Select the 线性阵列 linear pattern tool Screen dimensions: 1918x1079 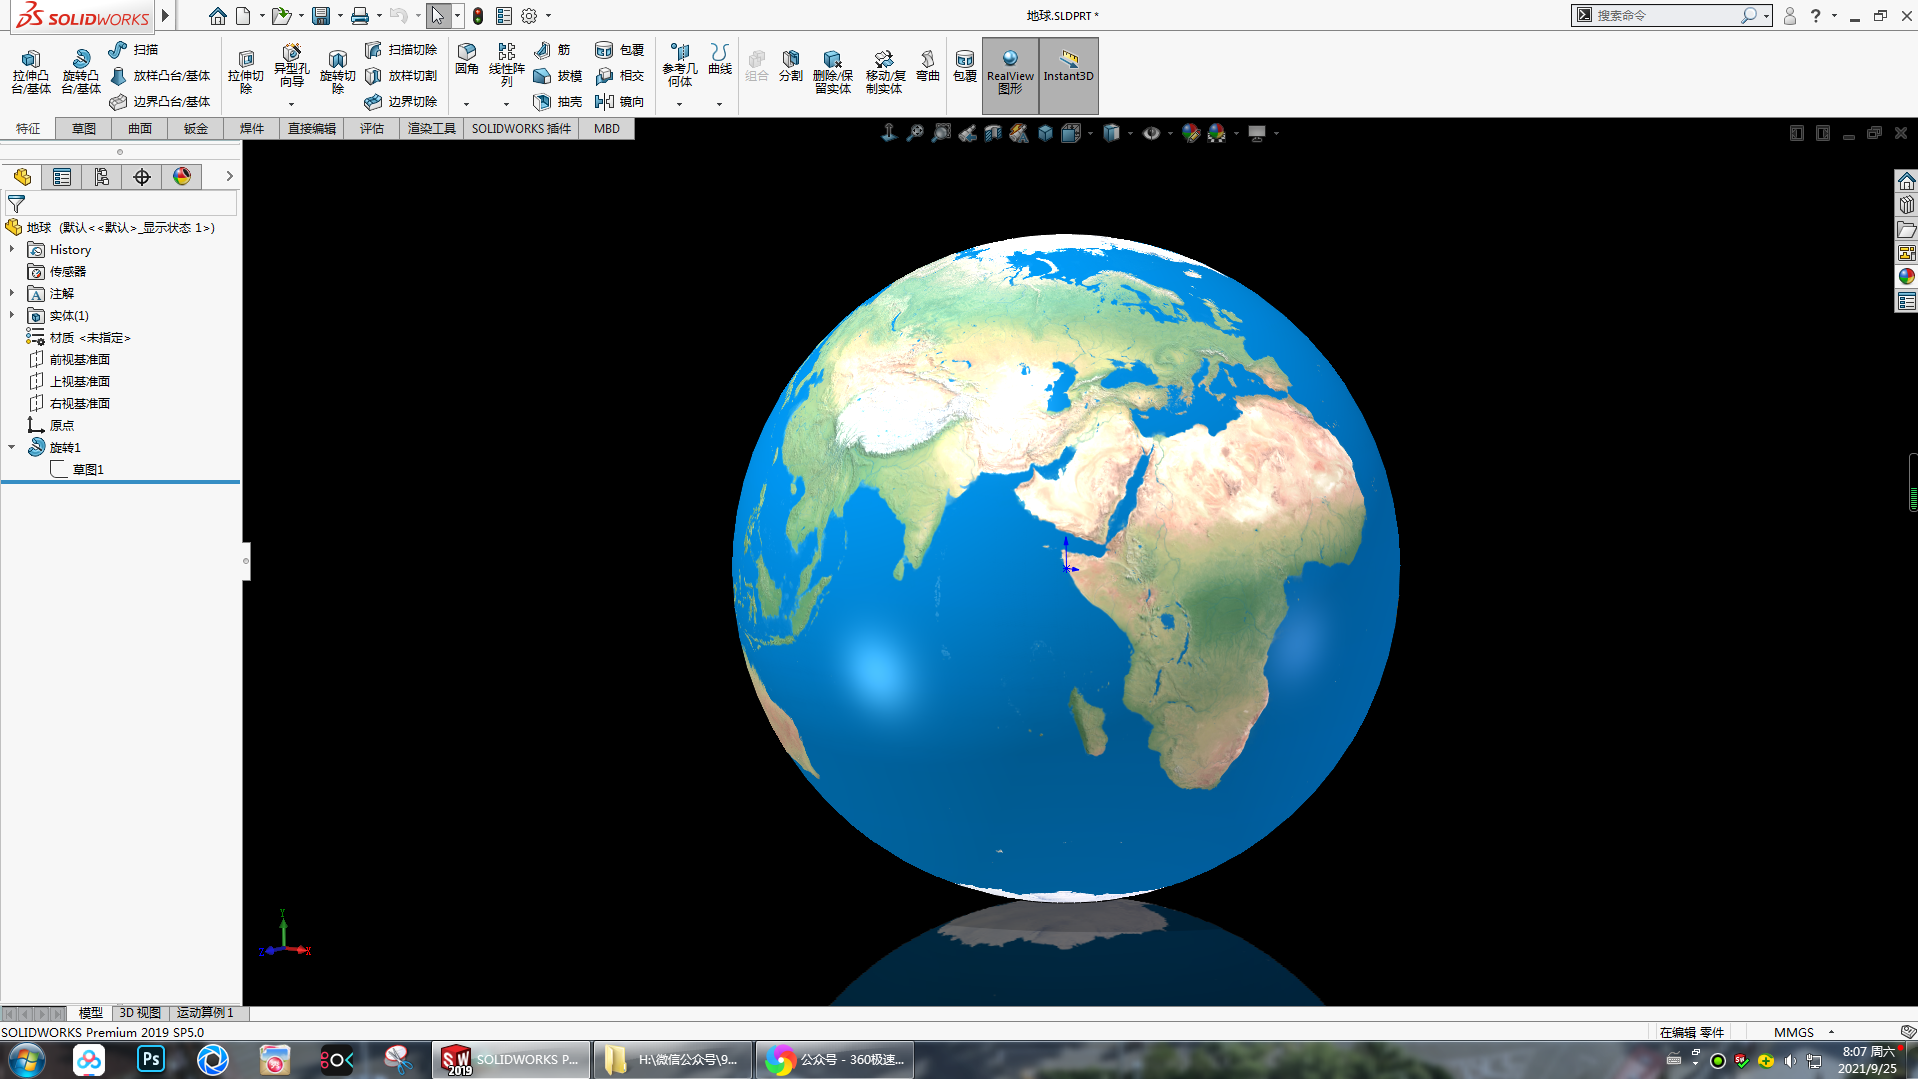(x=507, y=66)
